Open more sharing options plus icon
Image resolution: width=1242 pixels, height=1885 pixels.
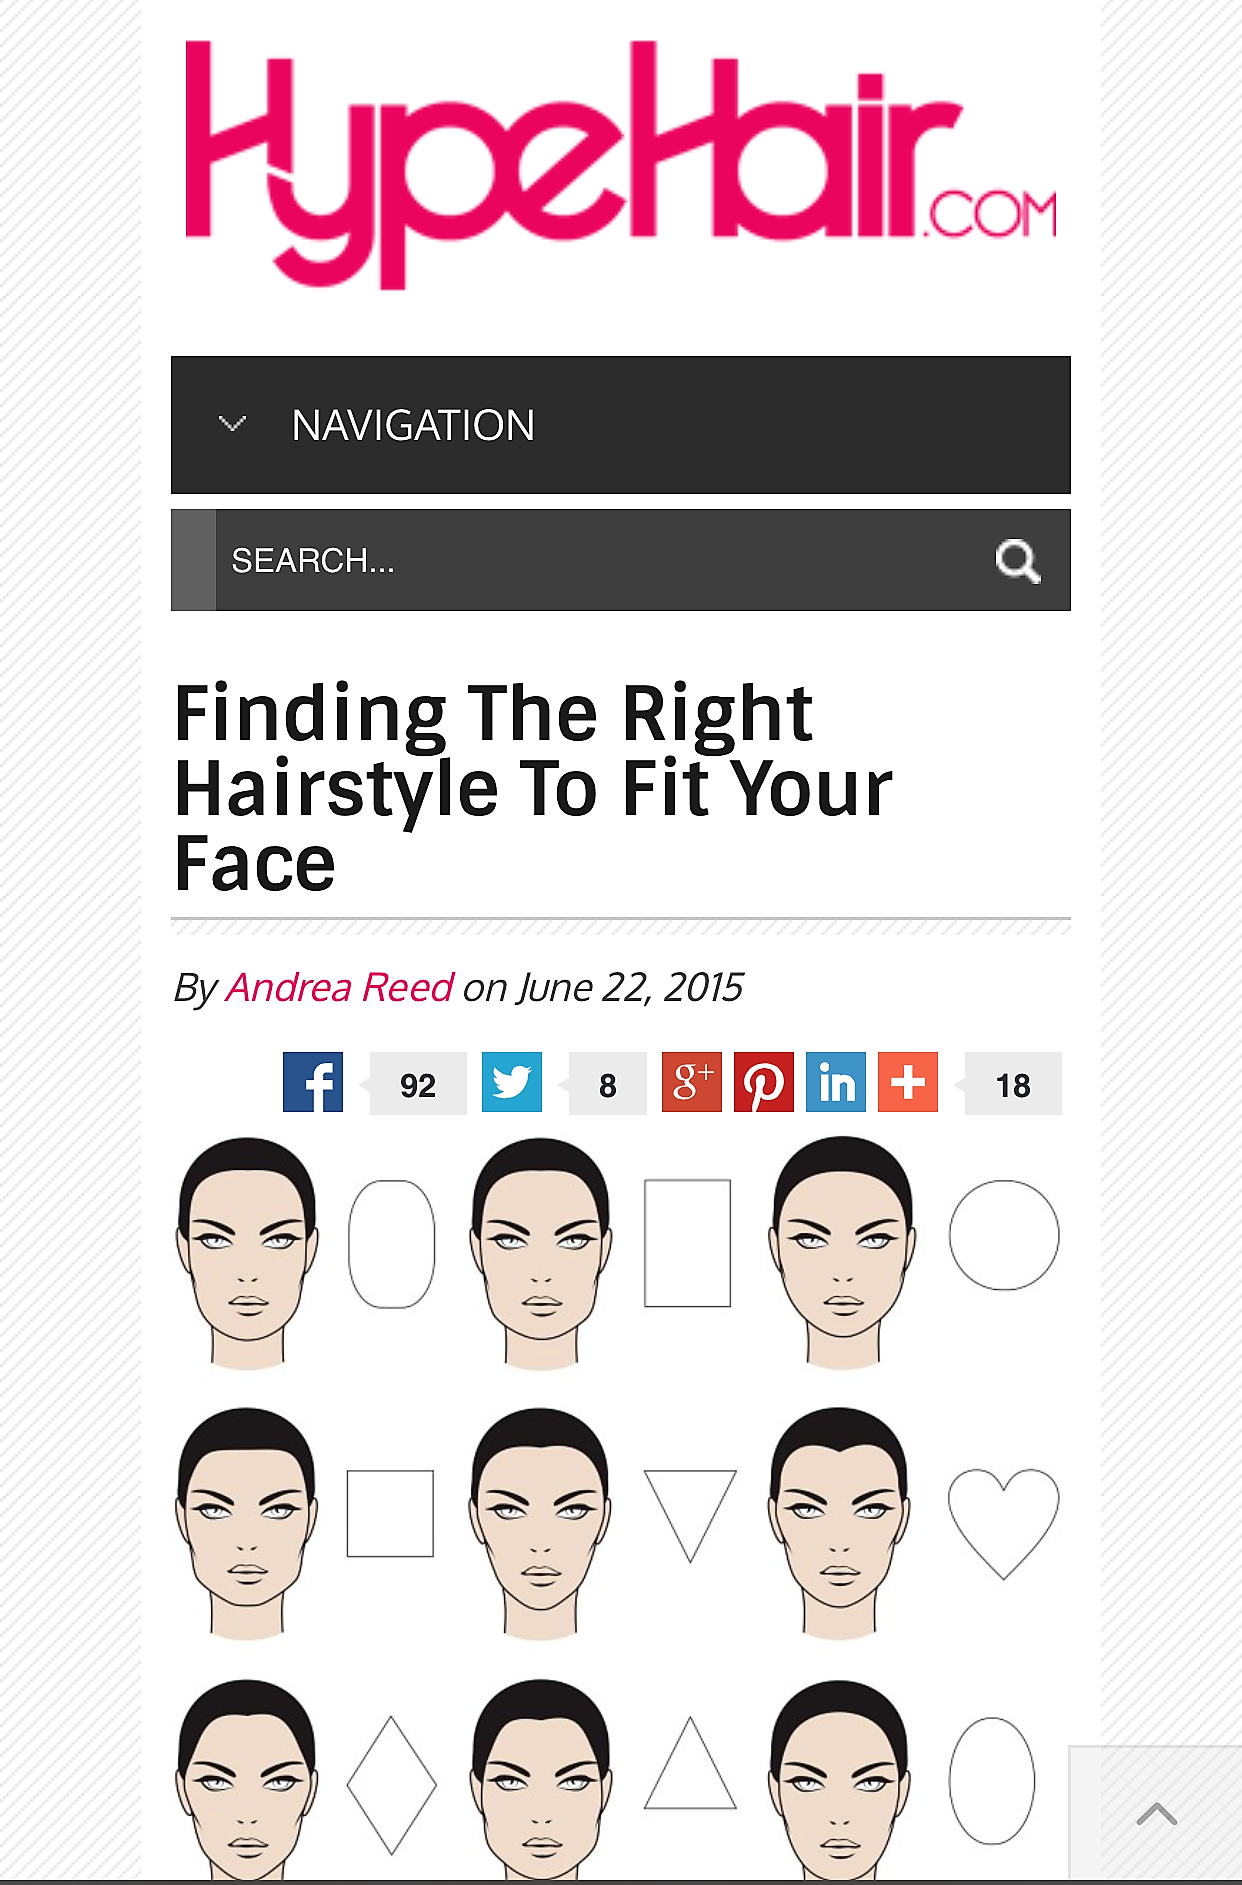pos(908,1082)
